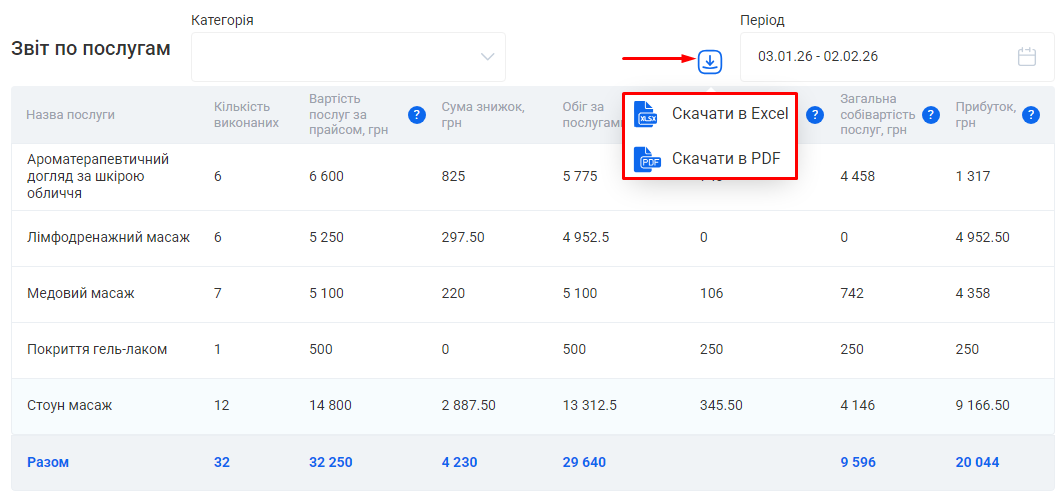
Task: Click the Медовий масаж service name
Action: click(x=80, y=294)
